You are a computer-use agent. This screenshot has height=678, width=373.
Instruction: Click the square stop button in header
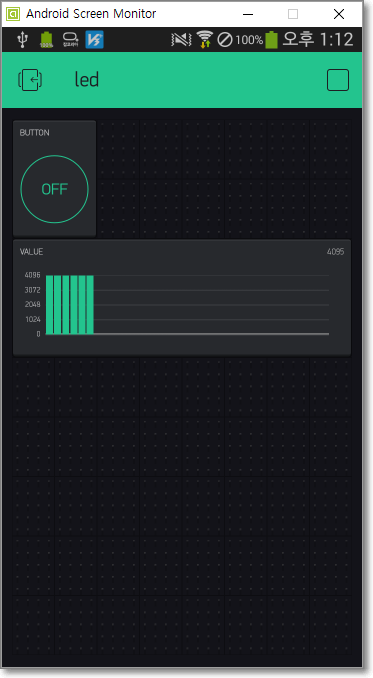[338, 80]
